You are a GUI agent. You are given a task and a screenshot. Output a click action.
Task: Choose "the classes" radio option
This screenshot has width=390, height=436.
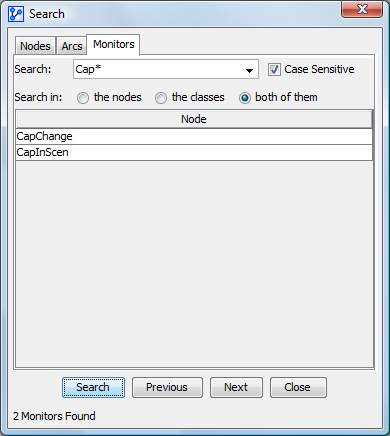tap(161, 98)
